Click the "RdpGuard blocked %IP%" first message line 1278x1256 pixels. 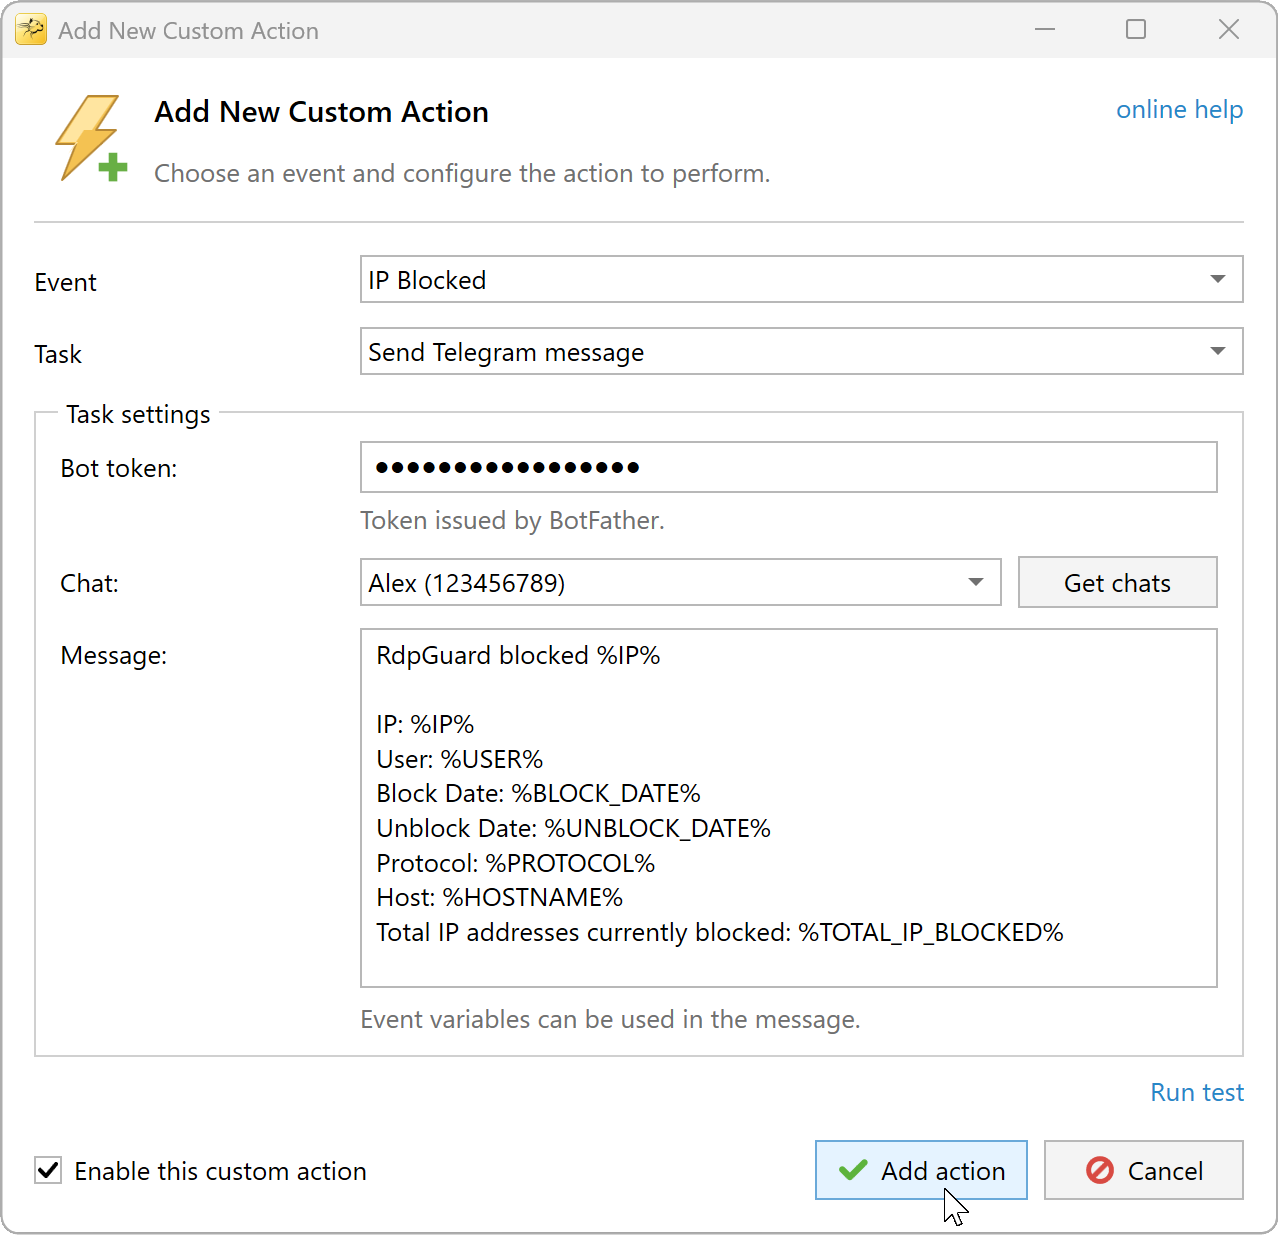(518, 655)
